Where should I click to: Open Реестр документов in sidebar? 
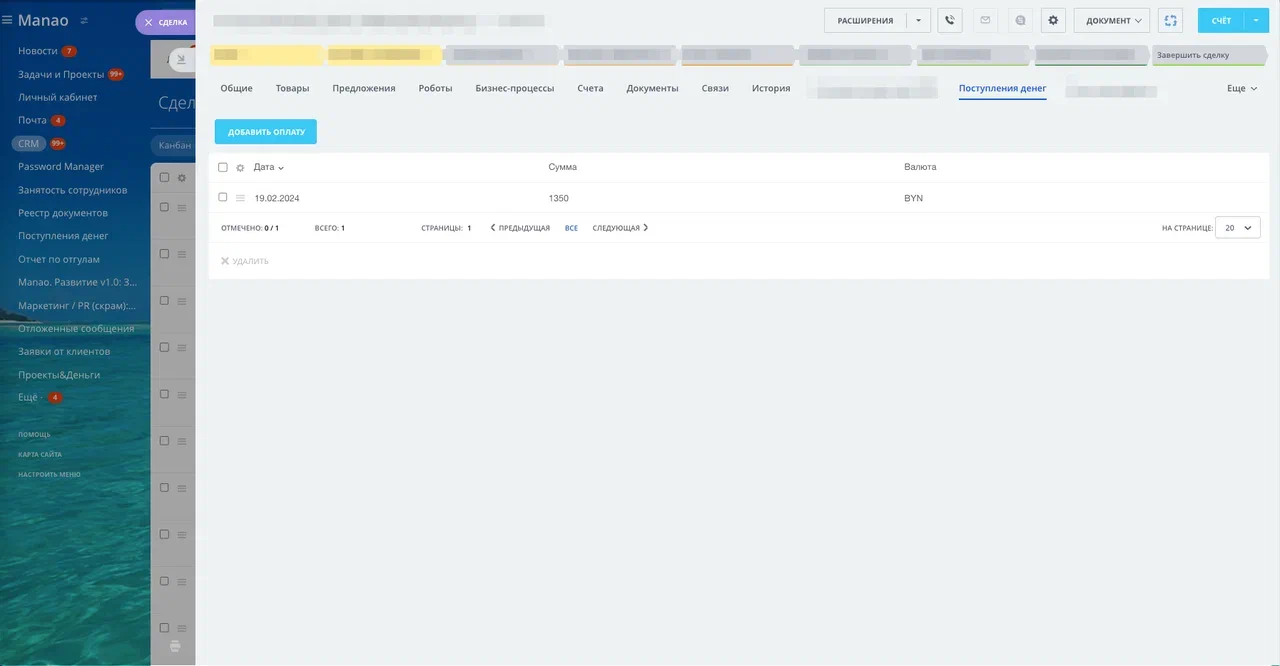click(63, 213)
